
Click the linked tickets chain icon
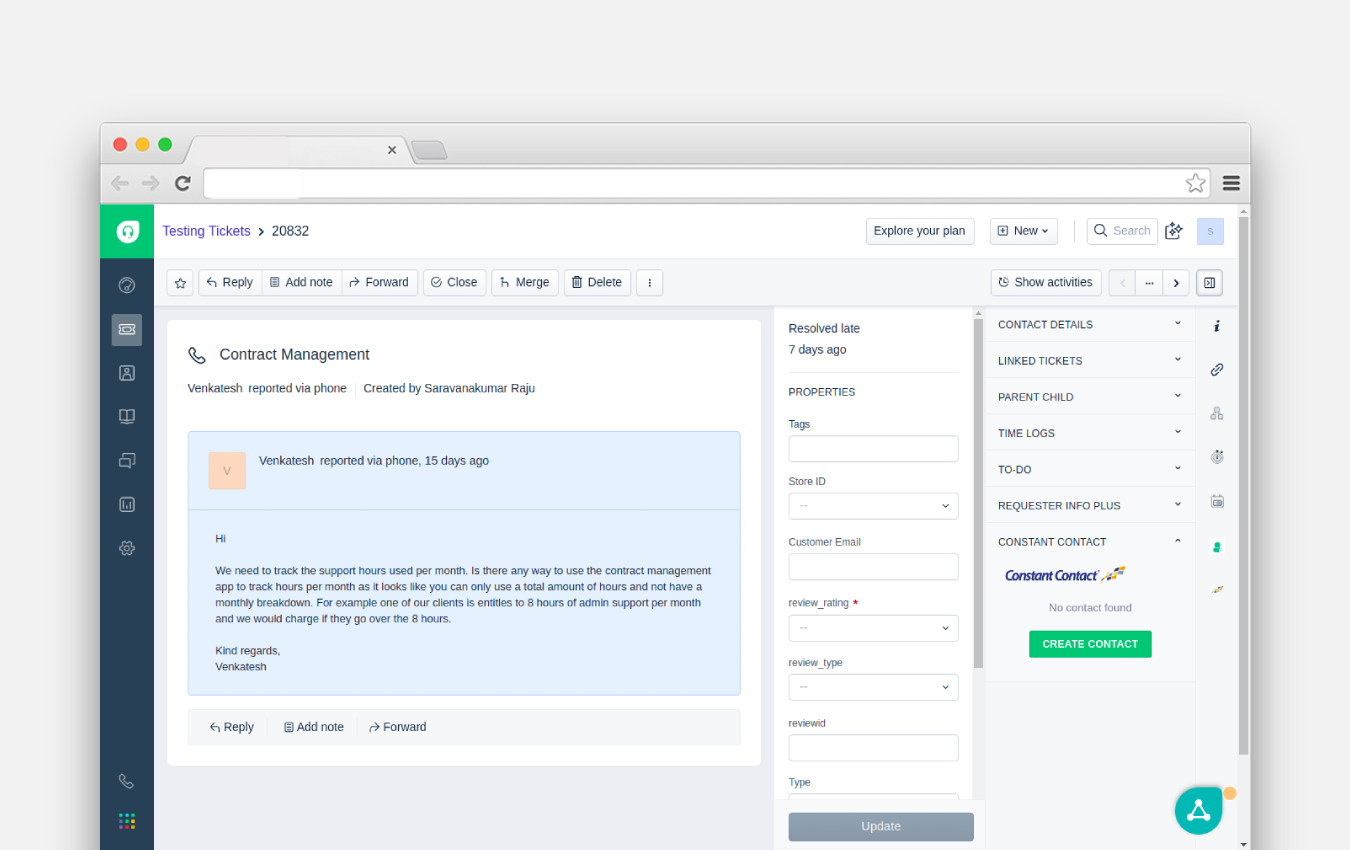(x=1217, y=369)
